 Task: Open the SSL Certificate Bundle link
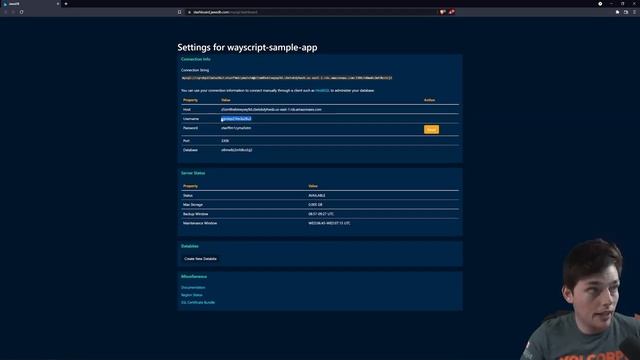point(198,302)
